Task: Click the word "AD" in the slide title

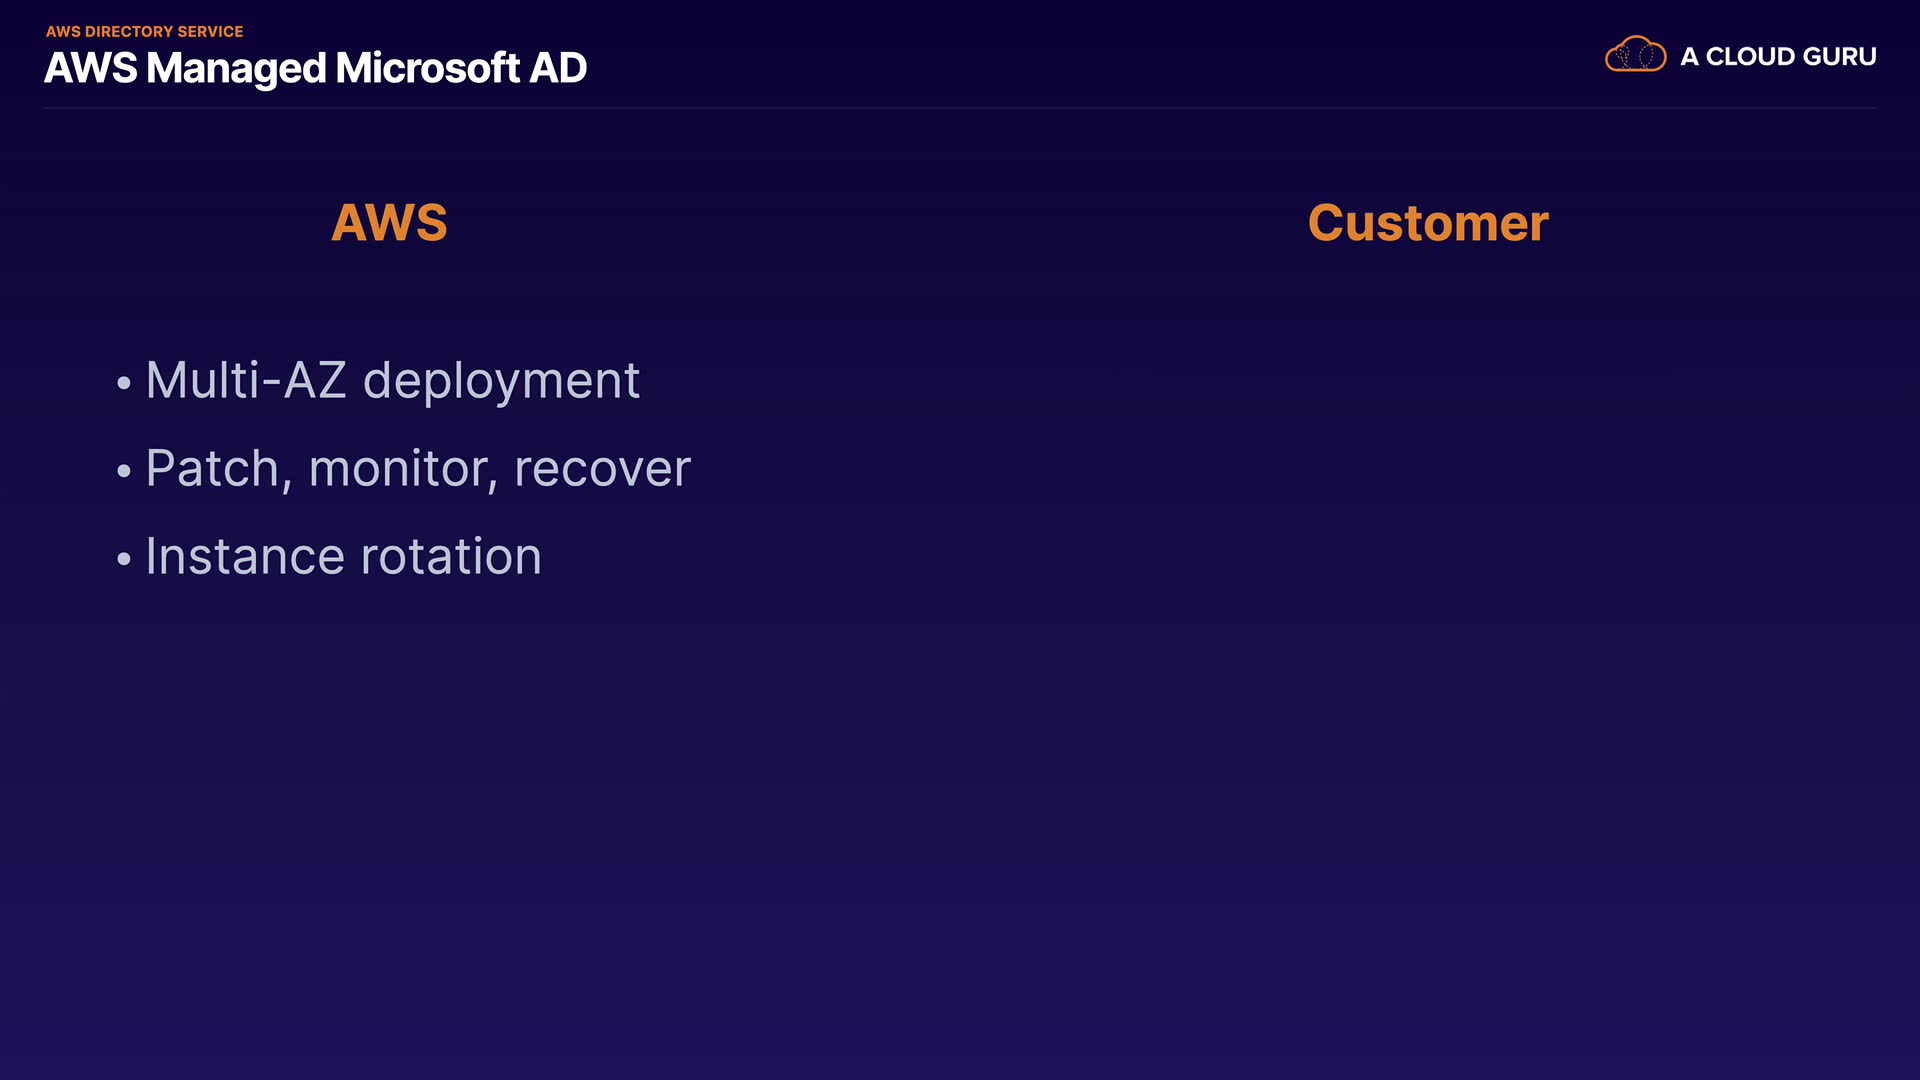Action: (558, 69)
